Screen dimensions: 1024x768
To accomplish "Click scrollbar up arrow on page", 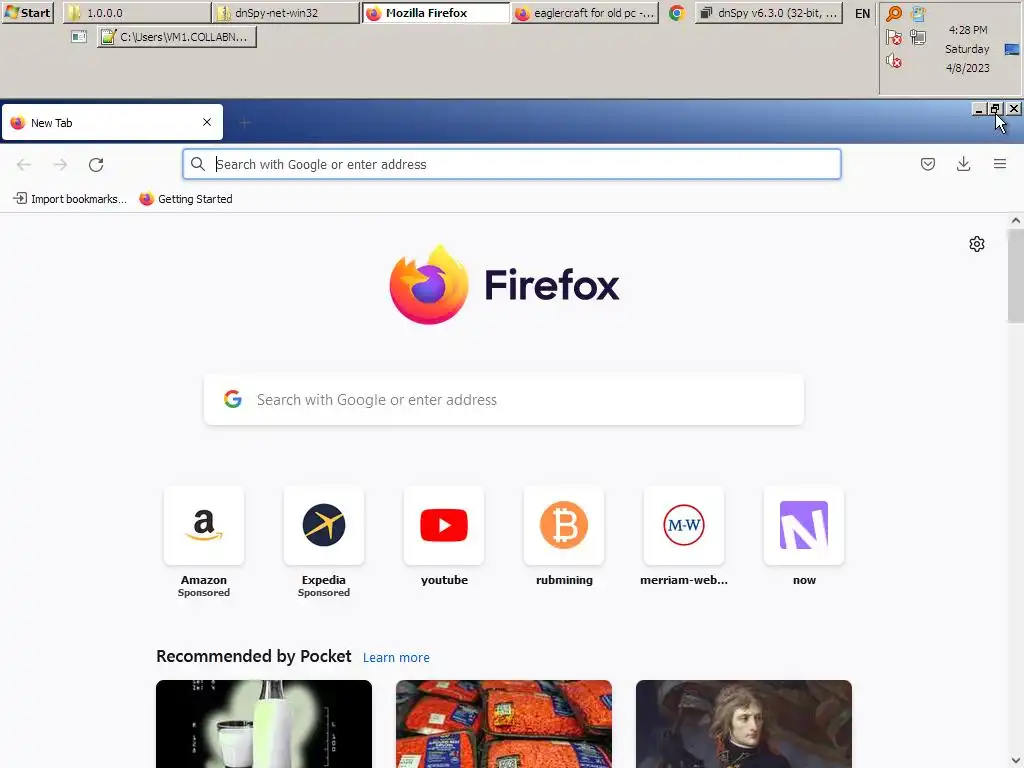I will (x=1016, y=221).
